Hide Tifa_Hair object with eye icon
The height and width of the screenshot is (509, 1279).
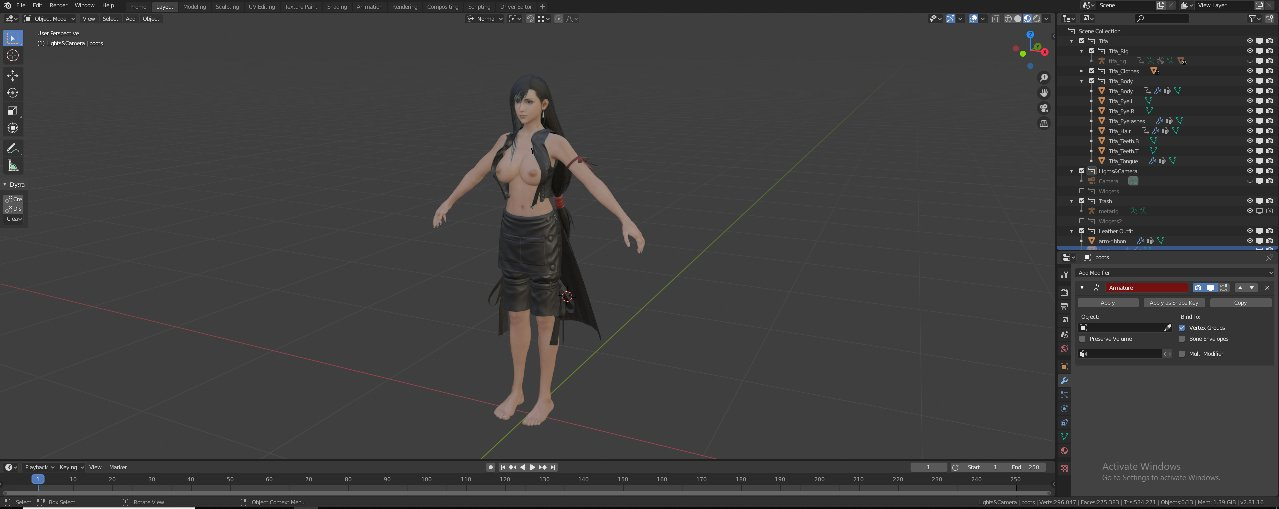(1250, 131)
